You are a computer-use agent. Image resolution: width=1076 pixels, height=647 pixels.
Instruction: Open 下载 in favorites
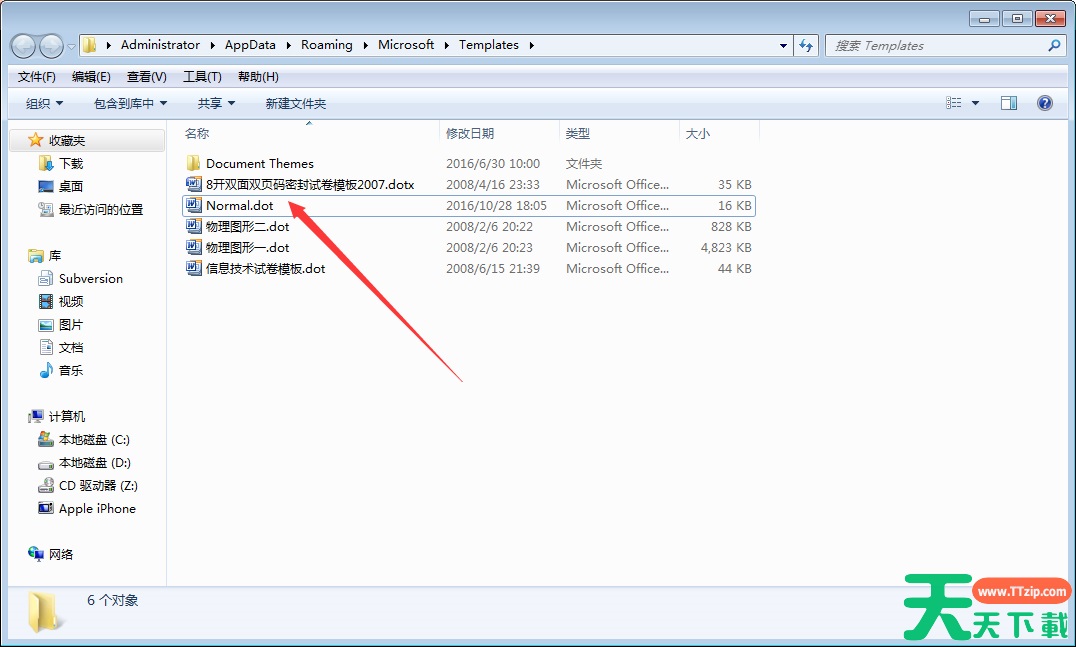click(71, 163)
